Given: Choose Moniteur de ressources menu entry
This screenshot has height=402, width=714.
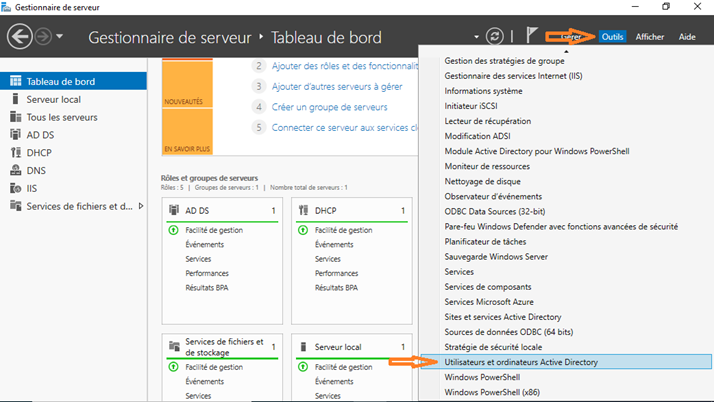Looking at the screenshot, I should click(487, 166).
